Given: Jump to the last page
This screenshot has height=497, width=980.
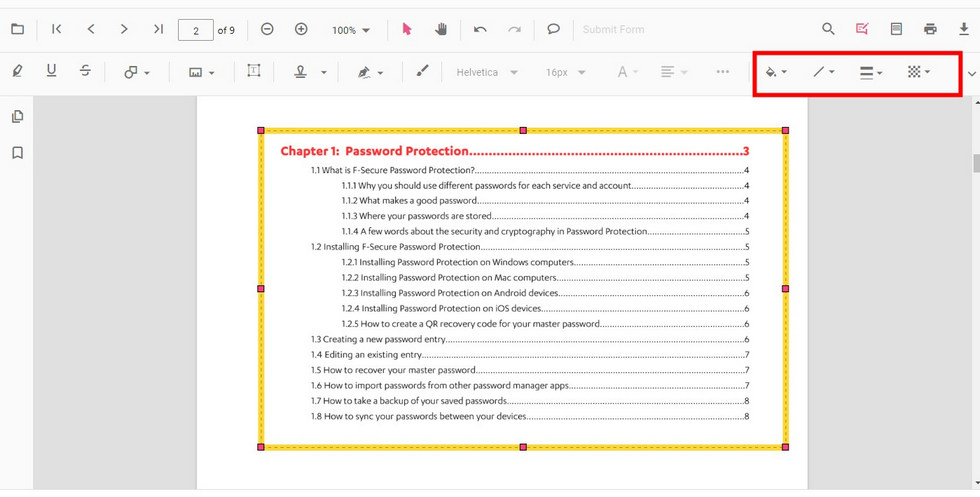Looking at the screenshot, I should 158,29.
